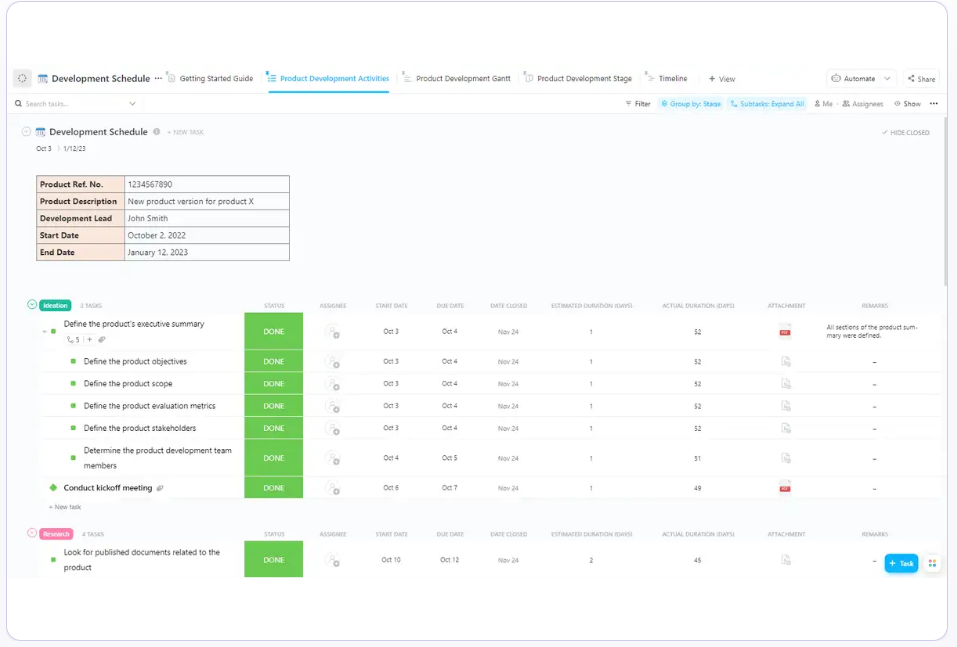
Task: Click the Search tasks field
Action: [x=70, y=104]
